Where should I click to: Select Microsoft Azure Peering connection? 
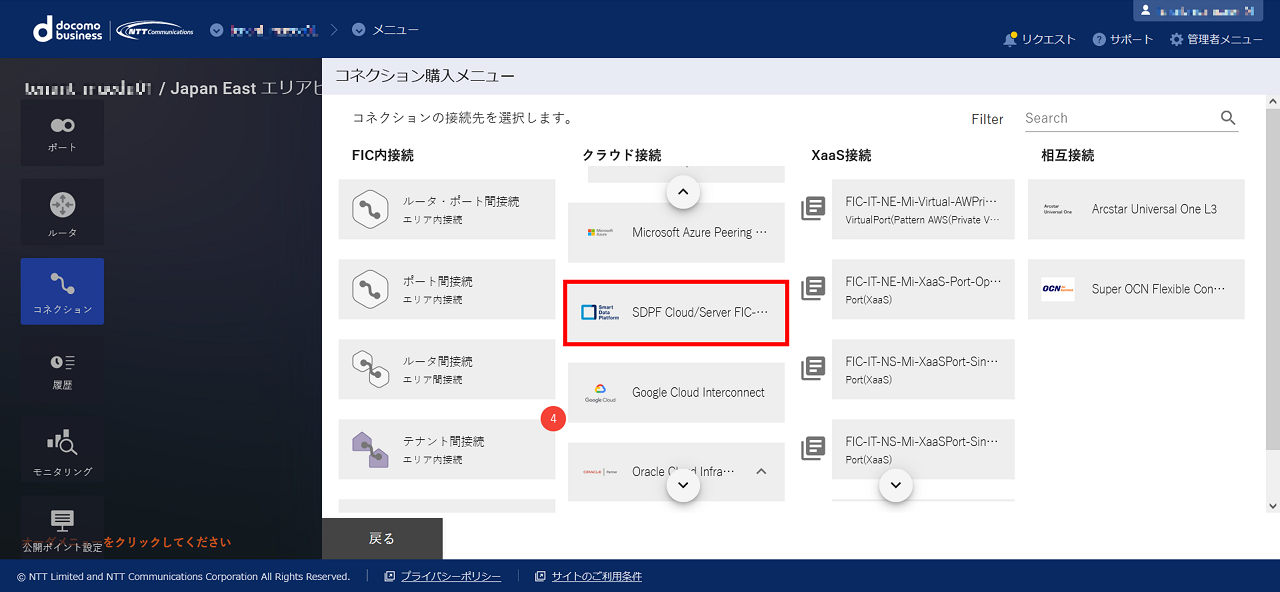tap(676, 232)
